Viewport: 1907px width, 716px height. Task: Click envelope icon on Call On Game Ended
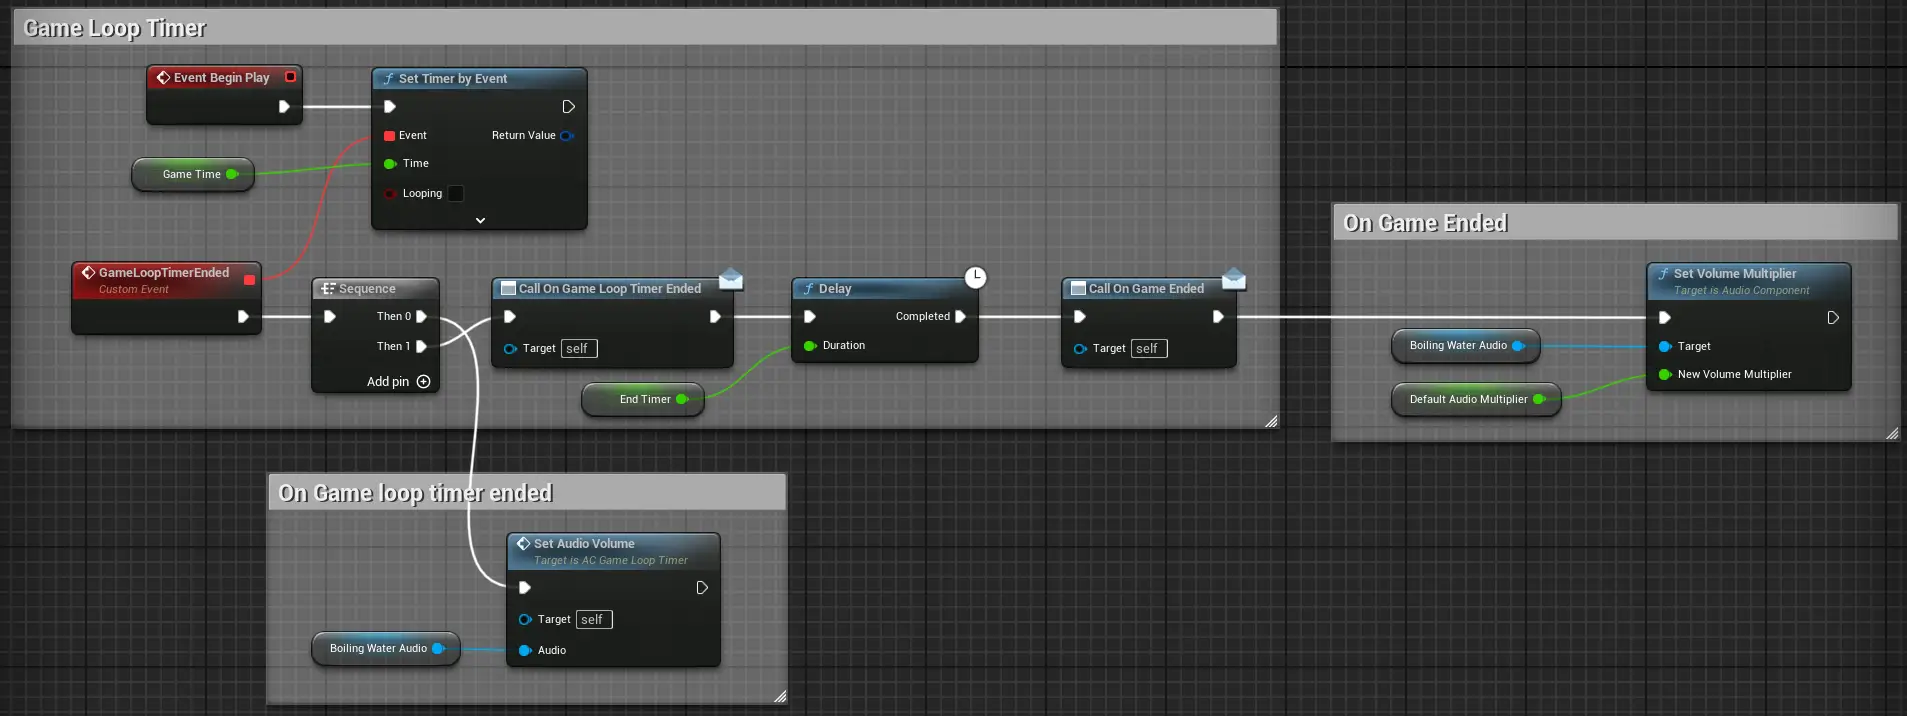point(1234,278)
